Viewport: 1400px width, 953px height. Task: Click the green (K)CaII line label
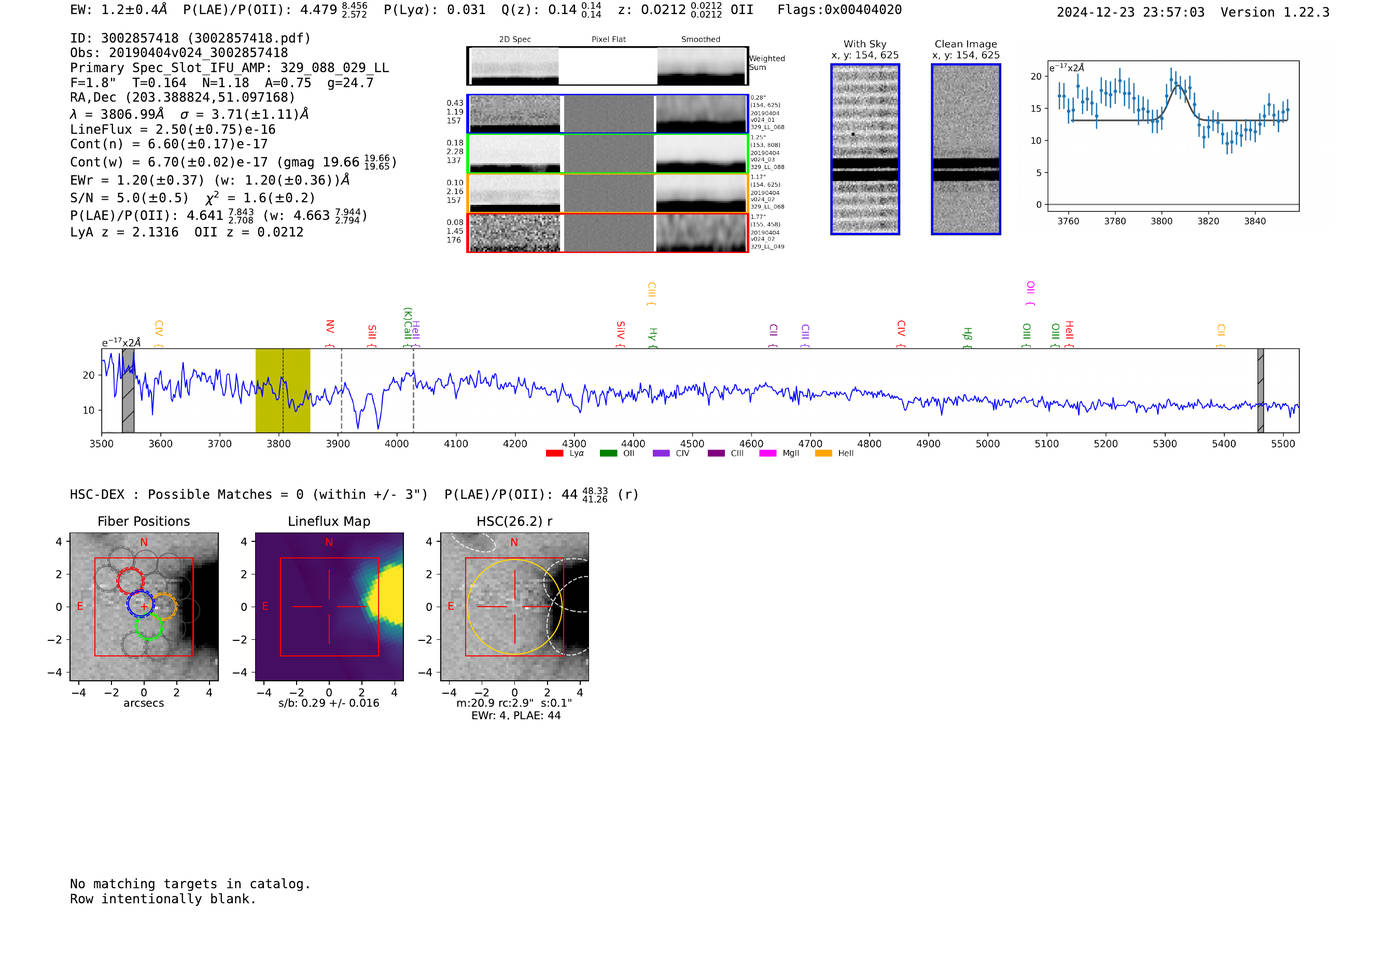[x=407, y=326]
